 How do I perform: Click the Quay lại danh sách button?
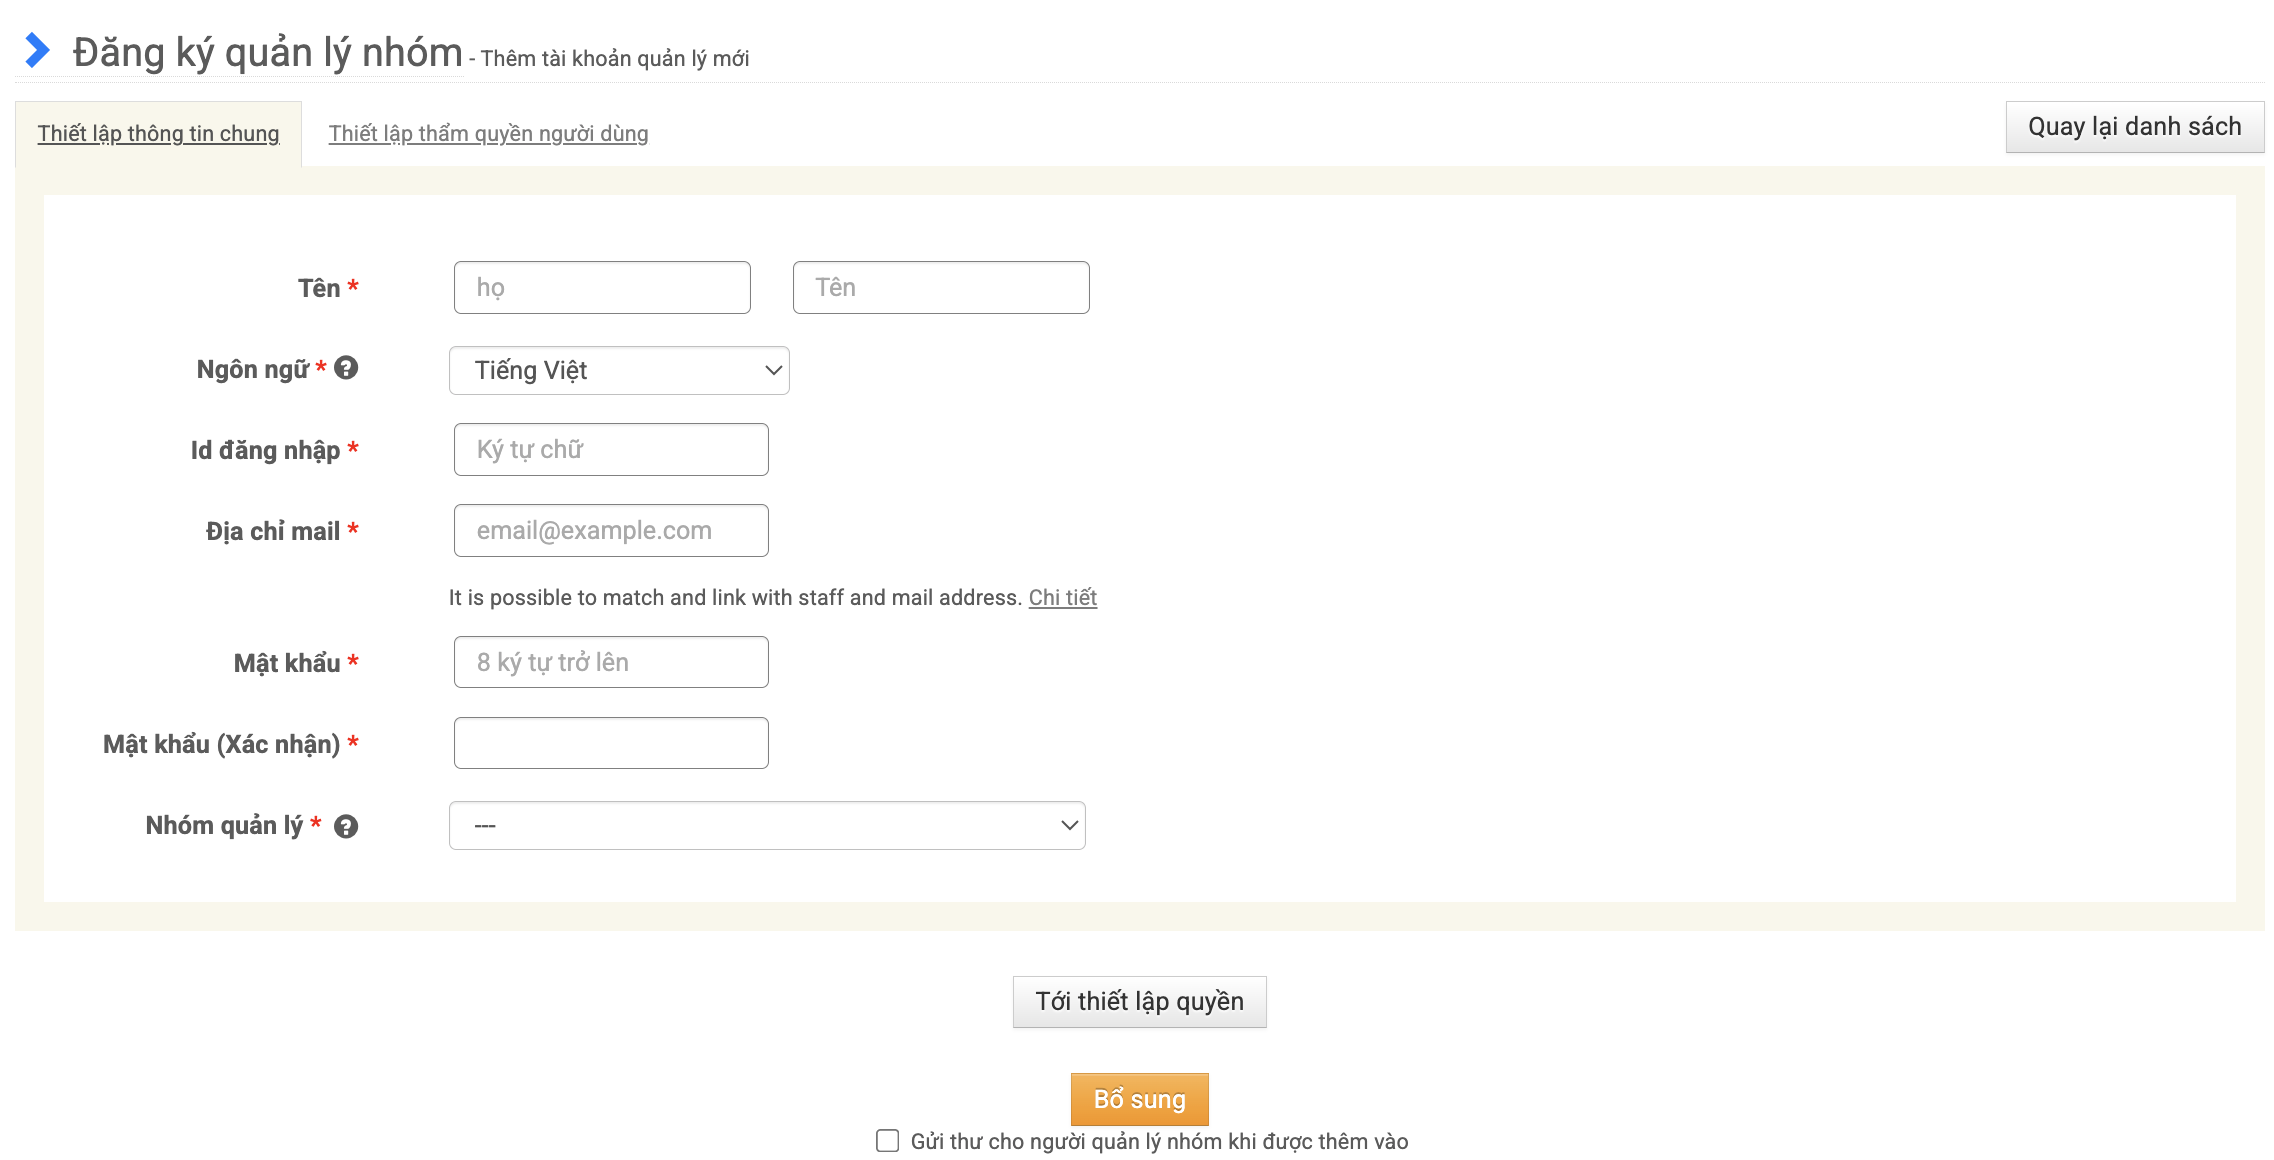(2134, 127)
